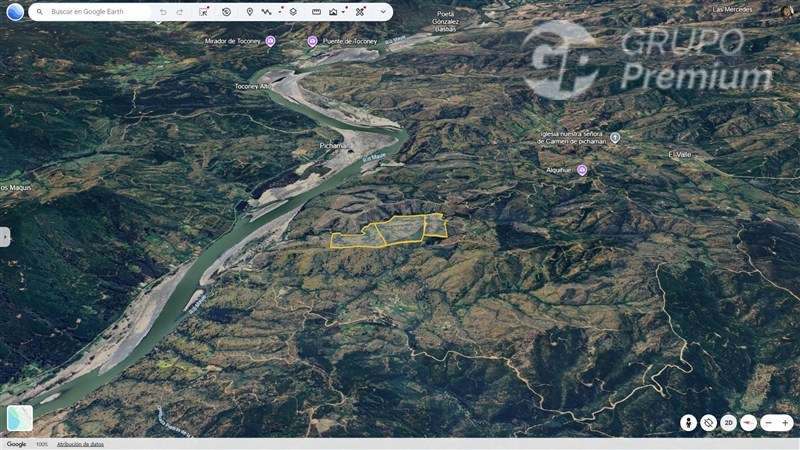Viewport: 800px width, 450px height.
Task: Open the map layers icon in toolbar
Action: [293, 12]
